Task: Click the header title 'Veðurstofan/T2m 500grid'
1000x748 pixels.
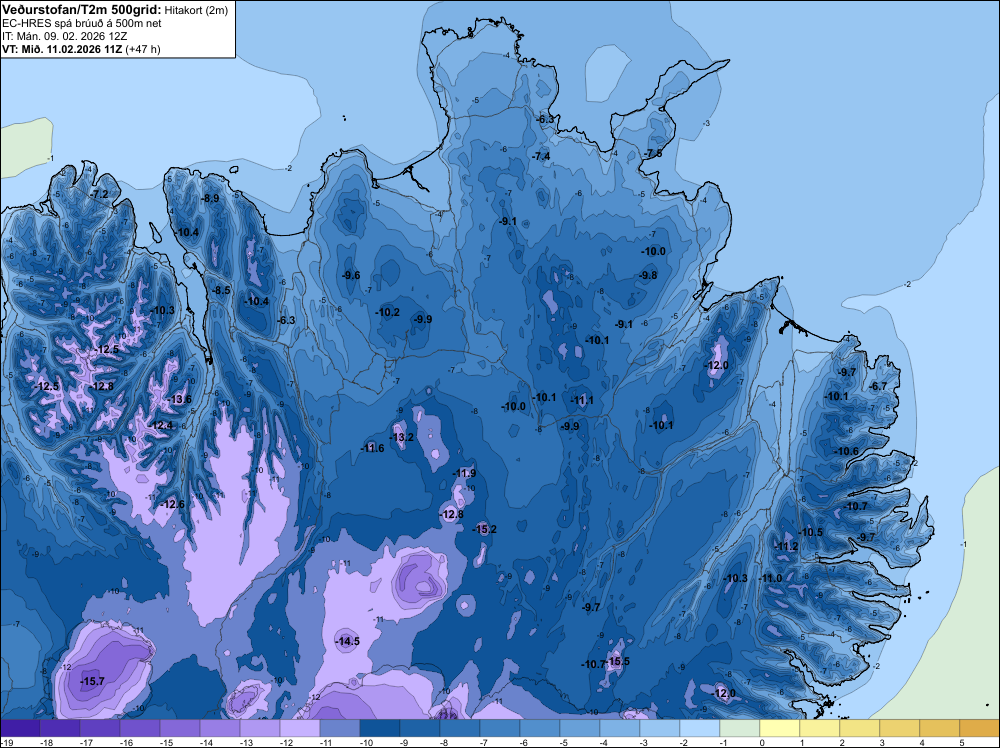Action: (x=82, y=9)
